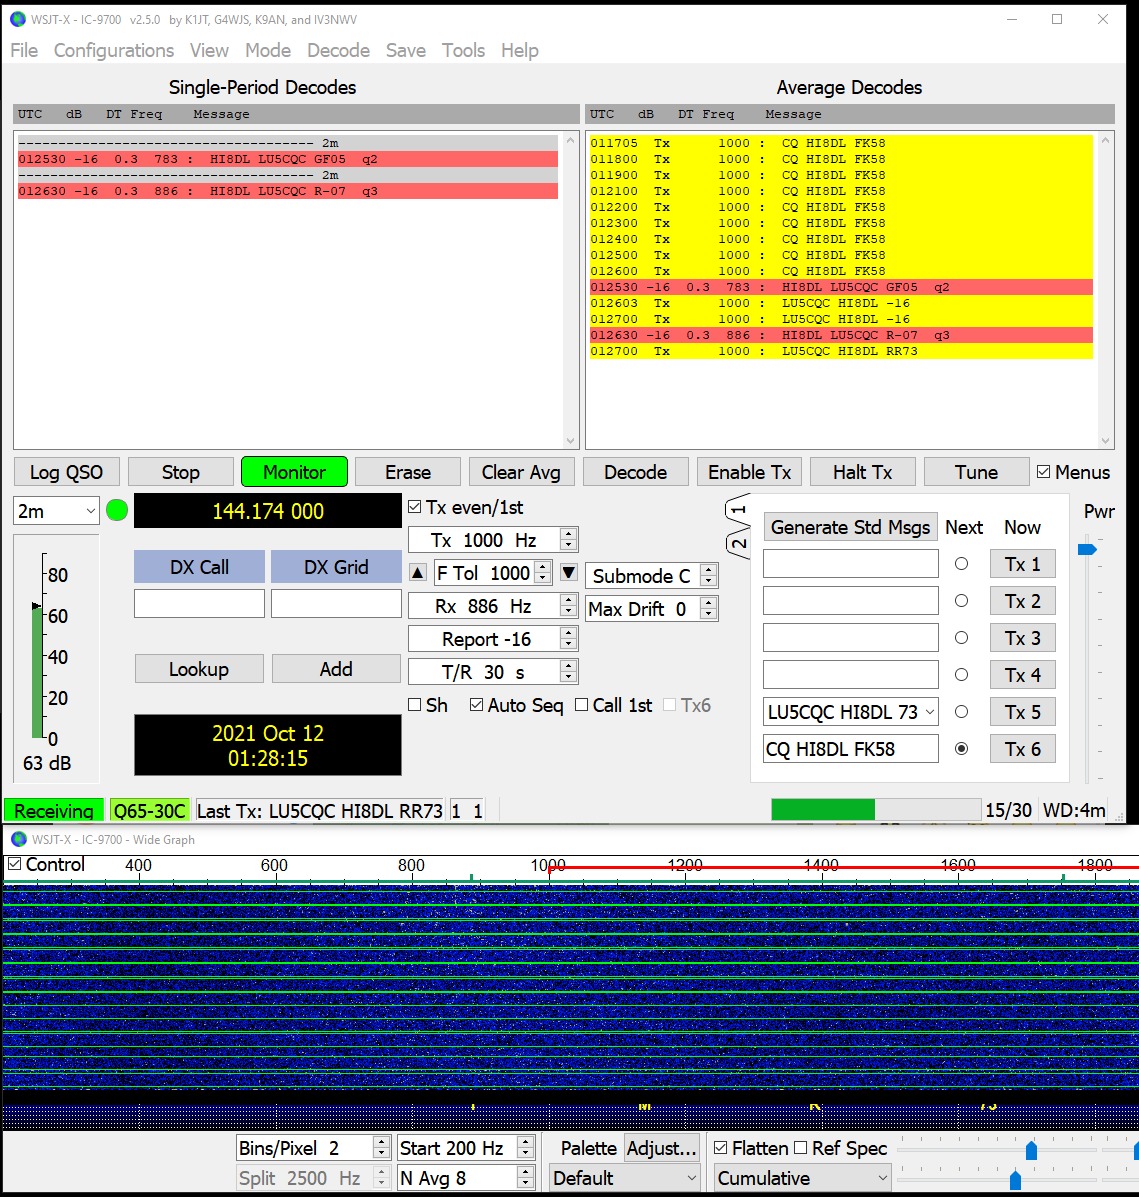
Task: Select vertical tab 1 of message panel
Action: [737, 509]
